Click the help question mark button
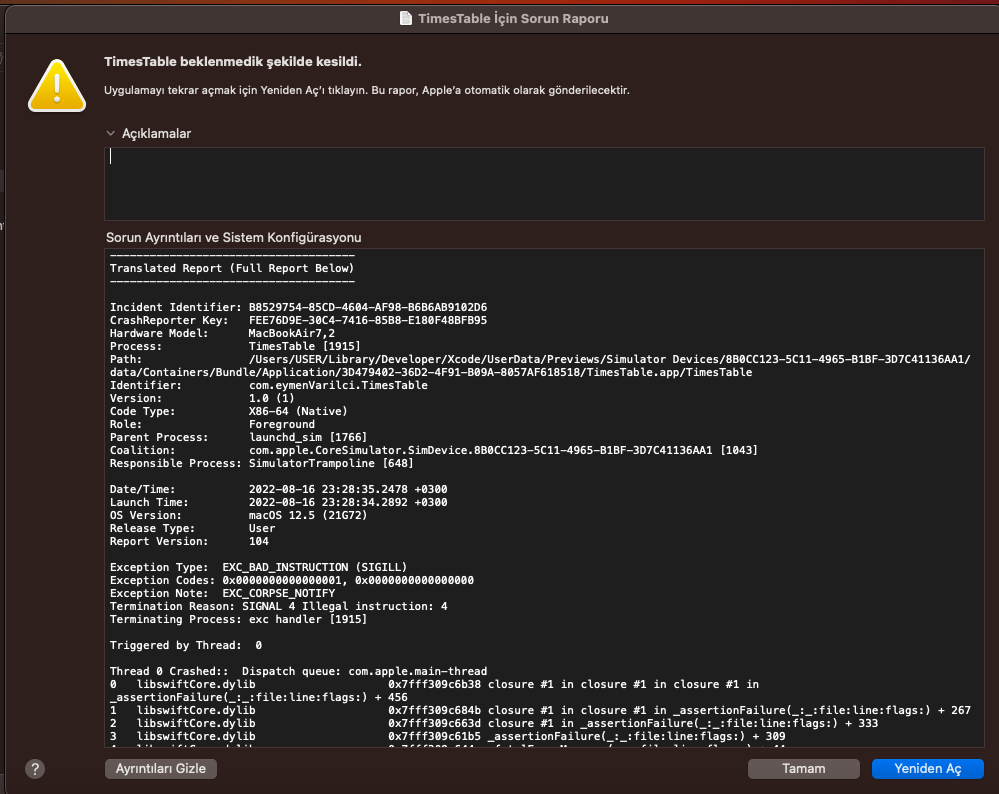 tap(35, 768)
